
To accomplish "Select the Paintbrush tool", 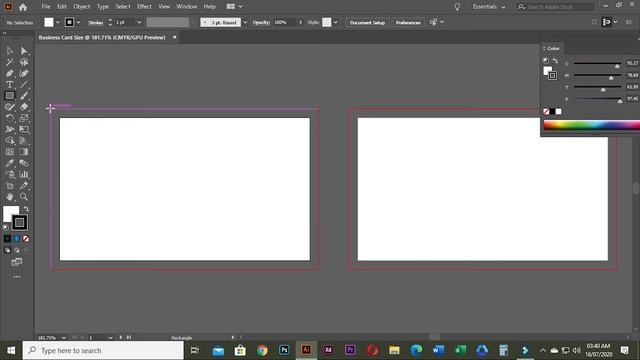I will tap(24, 96).
